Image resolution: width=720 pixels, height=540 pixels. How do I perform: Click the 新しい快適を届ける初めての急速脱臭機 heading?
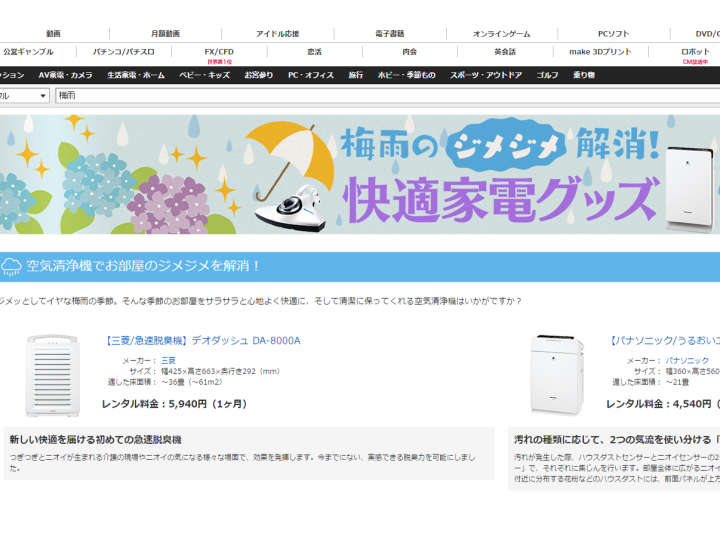96,439
